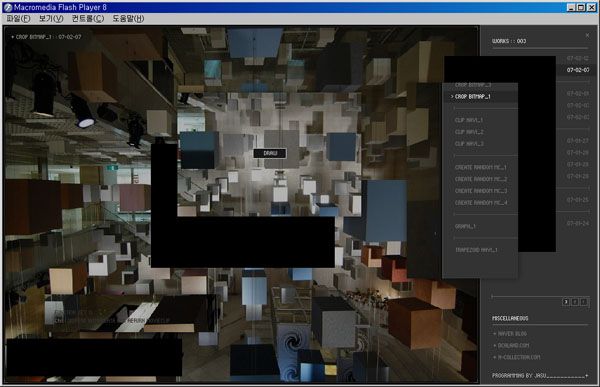Open CREATE RANDOM MC_1

point(481,167)
